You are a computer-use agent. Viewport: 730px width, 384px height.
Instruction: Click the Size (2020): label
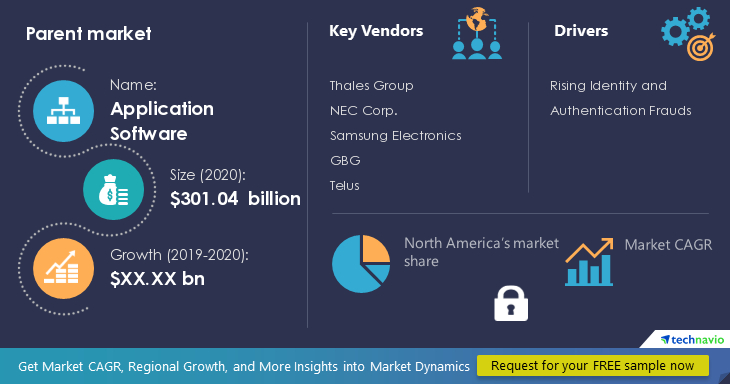point(208,175)
